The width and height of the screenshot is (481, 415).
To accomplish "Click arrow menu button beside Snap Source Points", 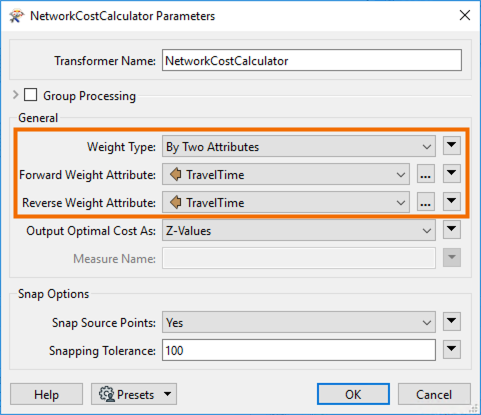I will point(452,322).
